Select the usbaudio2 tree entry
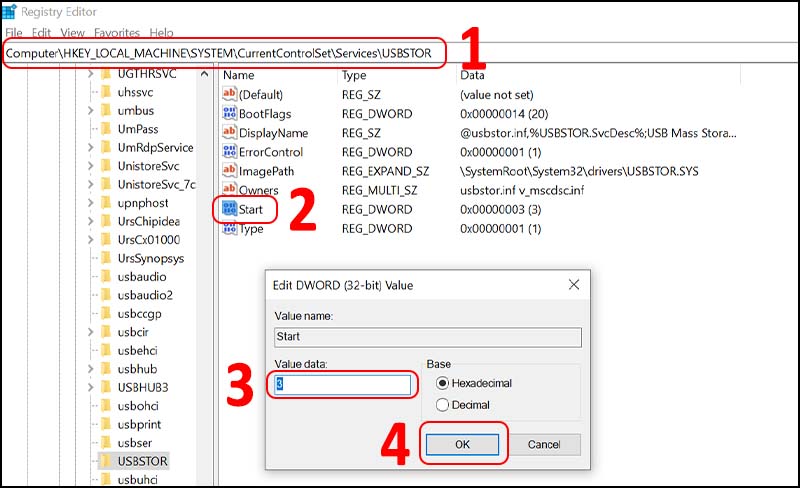 tap(145, 295)
